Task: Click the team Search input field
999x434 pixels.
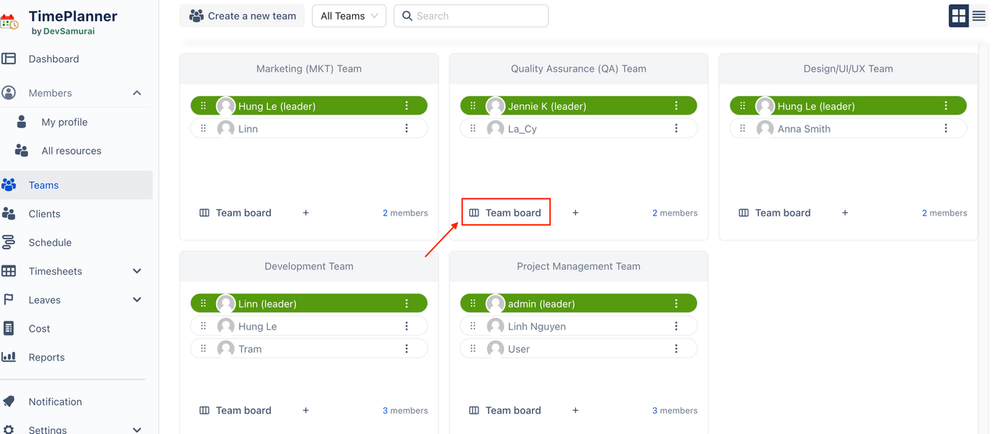Action: (471, 16)
